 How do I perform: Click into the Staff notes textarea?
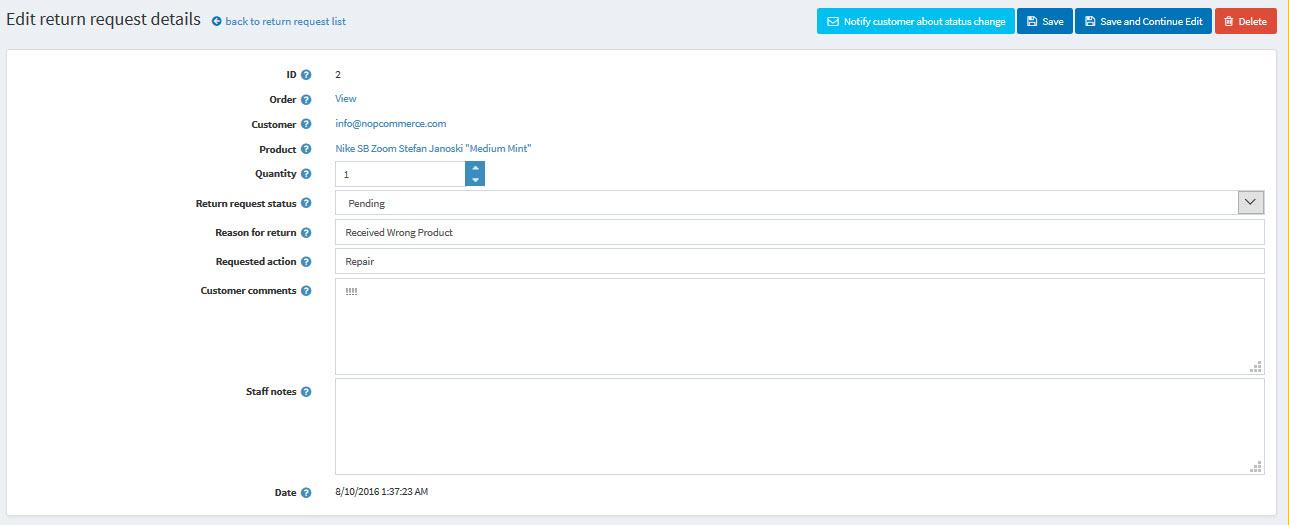tap(799, 427)
